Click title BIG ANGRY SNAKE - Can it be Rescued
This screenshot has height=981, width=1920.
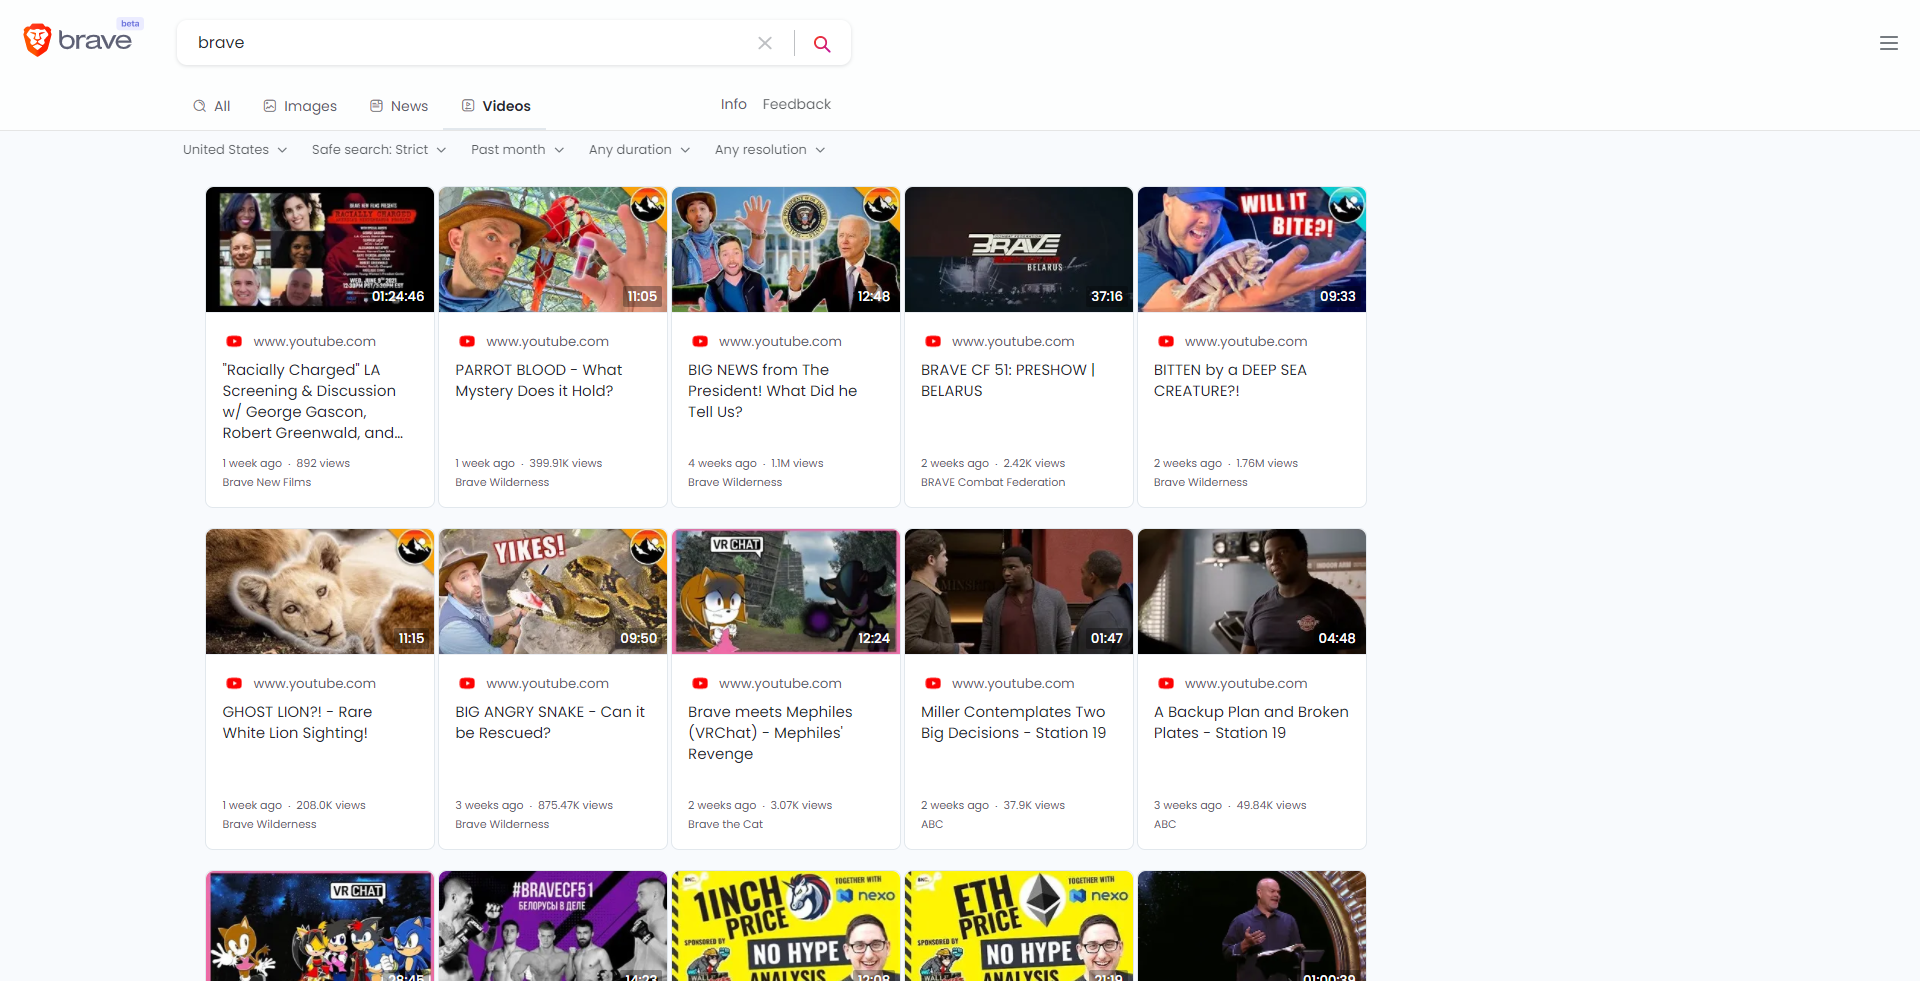coord(550,722)
